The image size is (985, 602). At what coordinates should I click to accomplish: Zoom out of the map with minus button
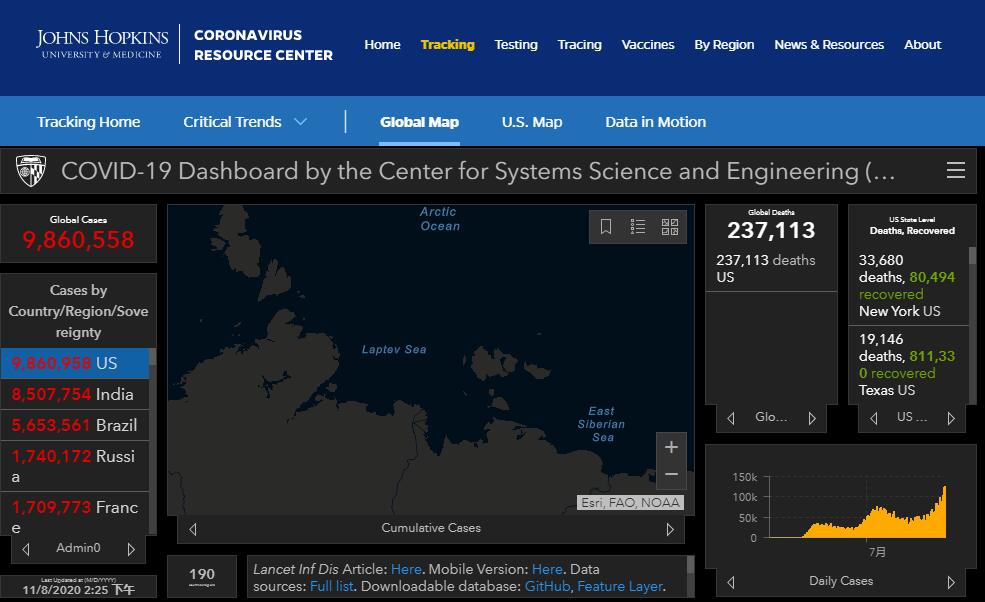coord(671,475)
